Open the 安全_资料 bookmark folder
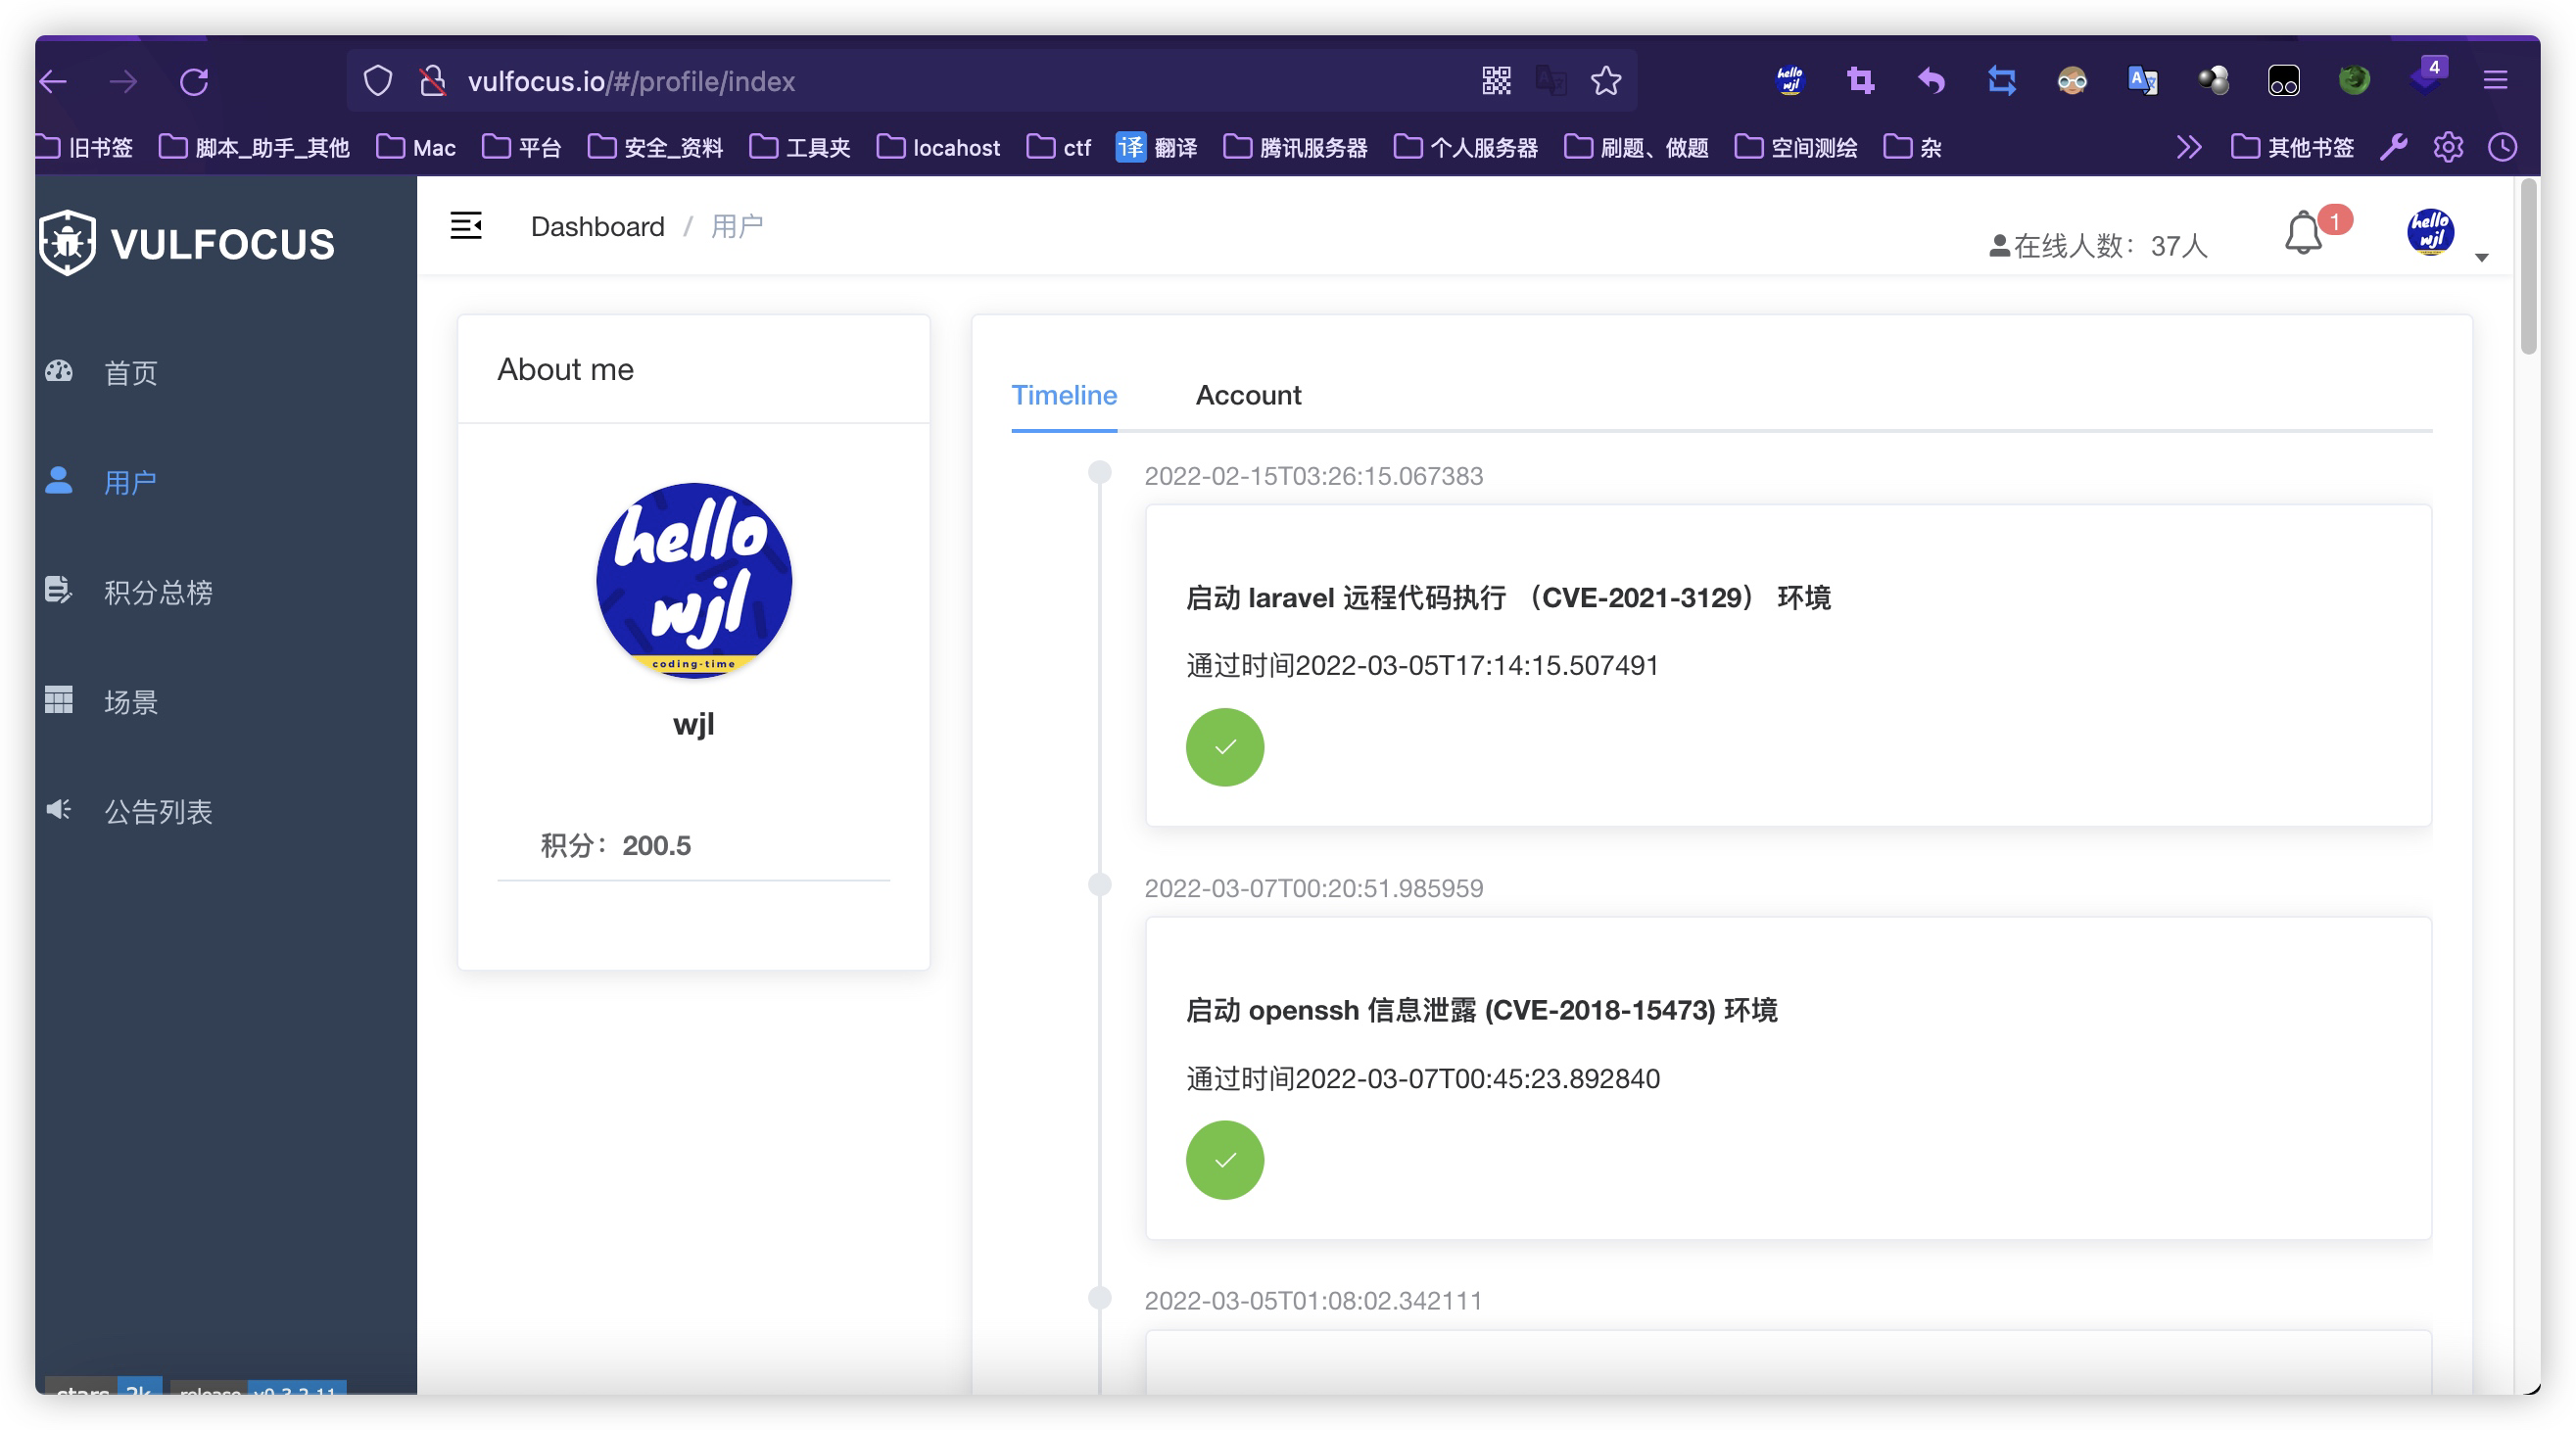This screenshot has width=2576, height=1430. pos(655,147)
